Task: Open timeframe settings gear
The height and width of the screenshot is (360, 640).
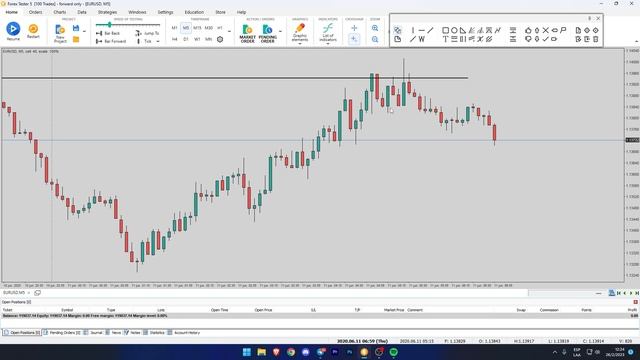Action: [220, 39]
